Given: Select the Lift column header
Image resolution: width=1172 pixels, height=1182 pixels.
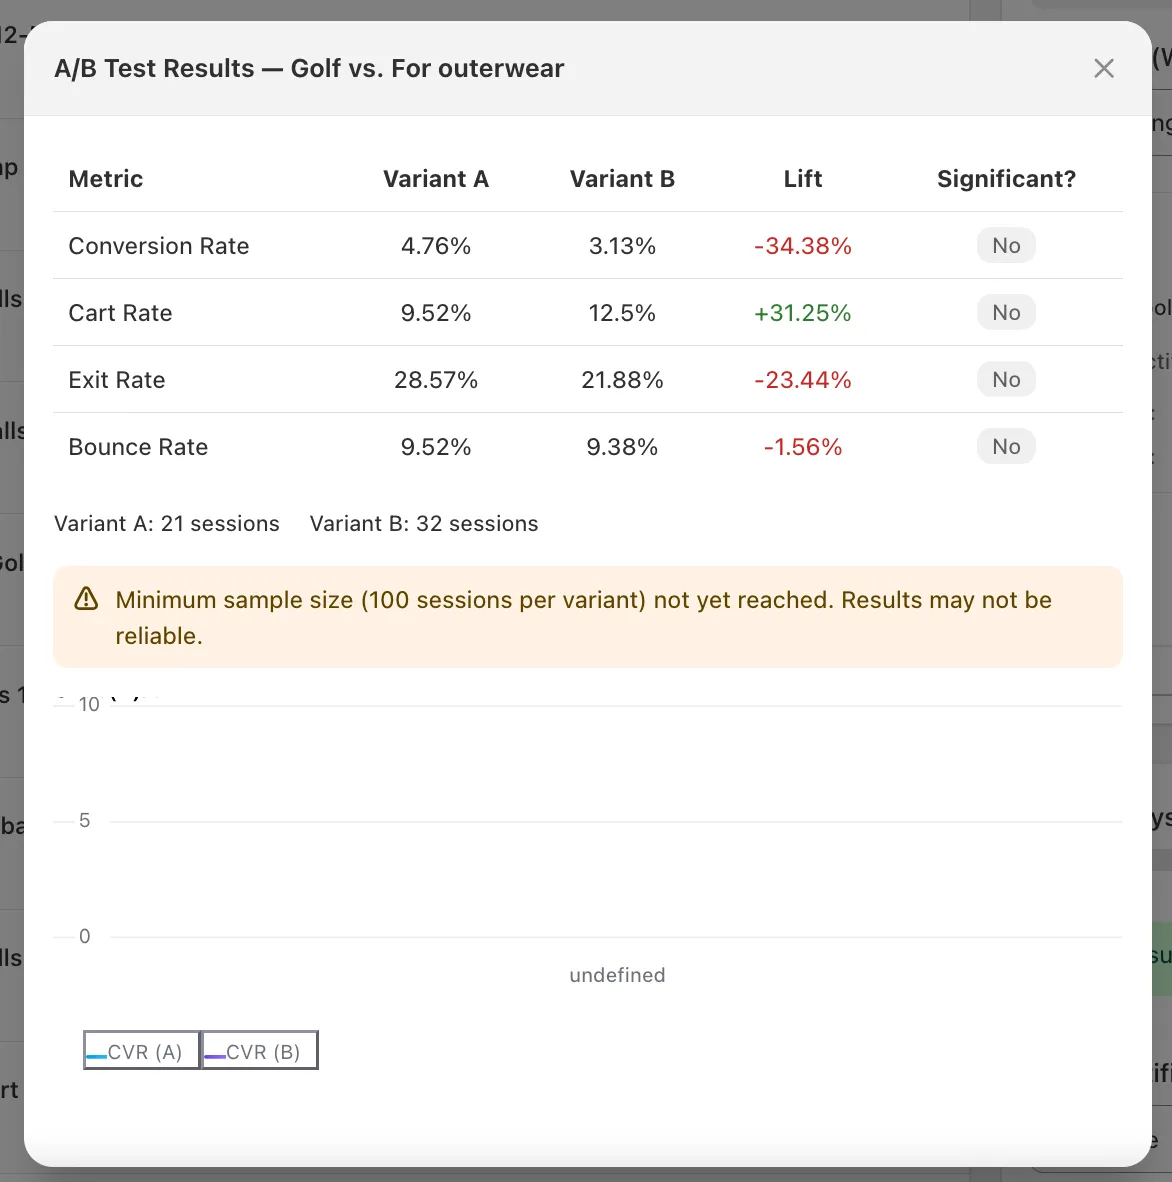Looking at the screenshot, I should coord(803,179).
